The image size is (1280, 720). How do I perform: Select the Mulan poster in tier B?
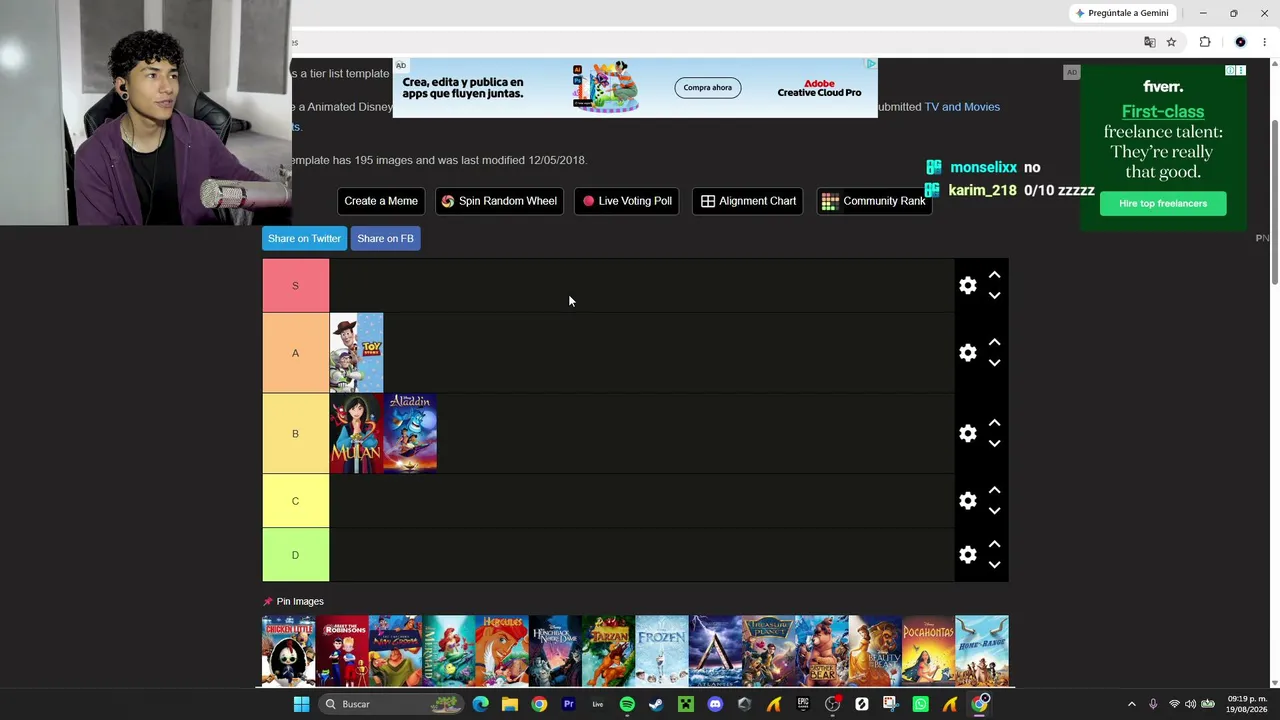(x=356, y=434)
